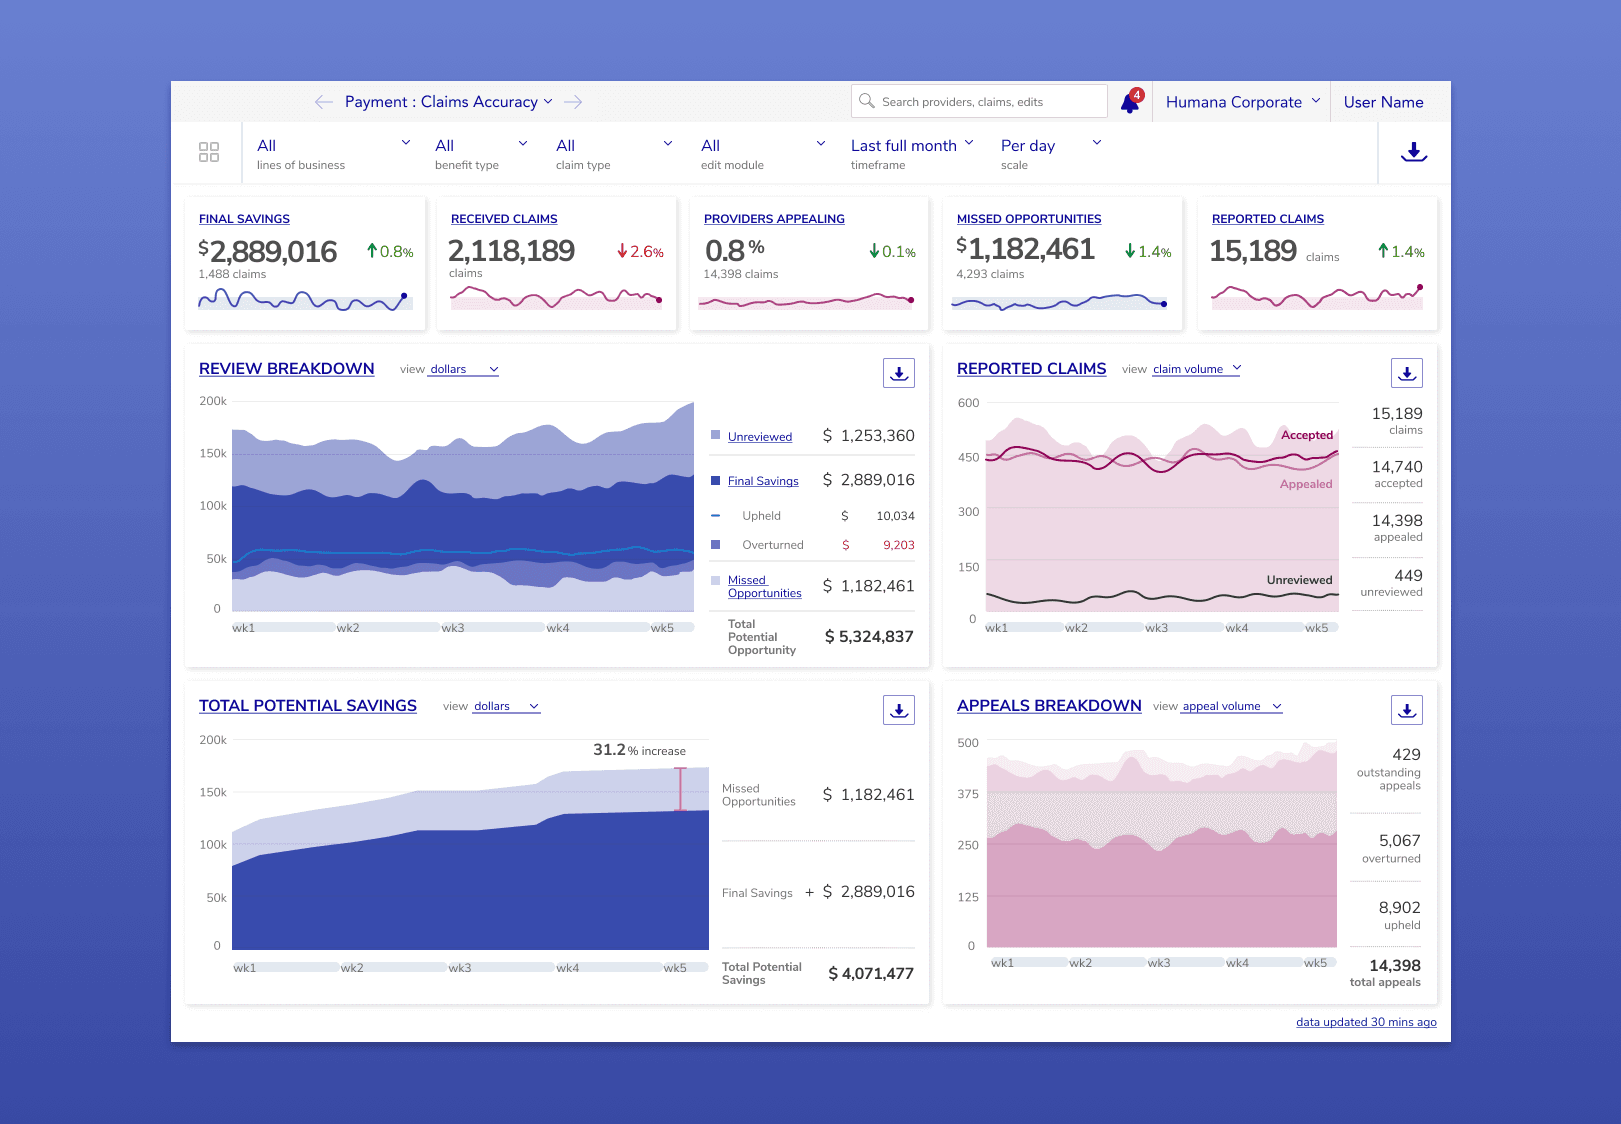Click Upheld legend line marker

pos(715,515)
